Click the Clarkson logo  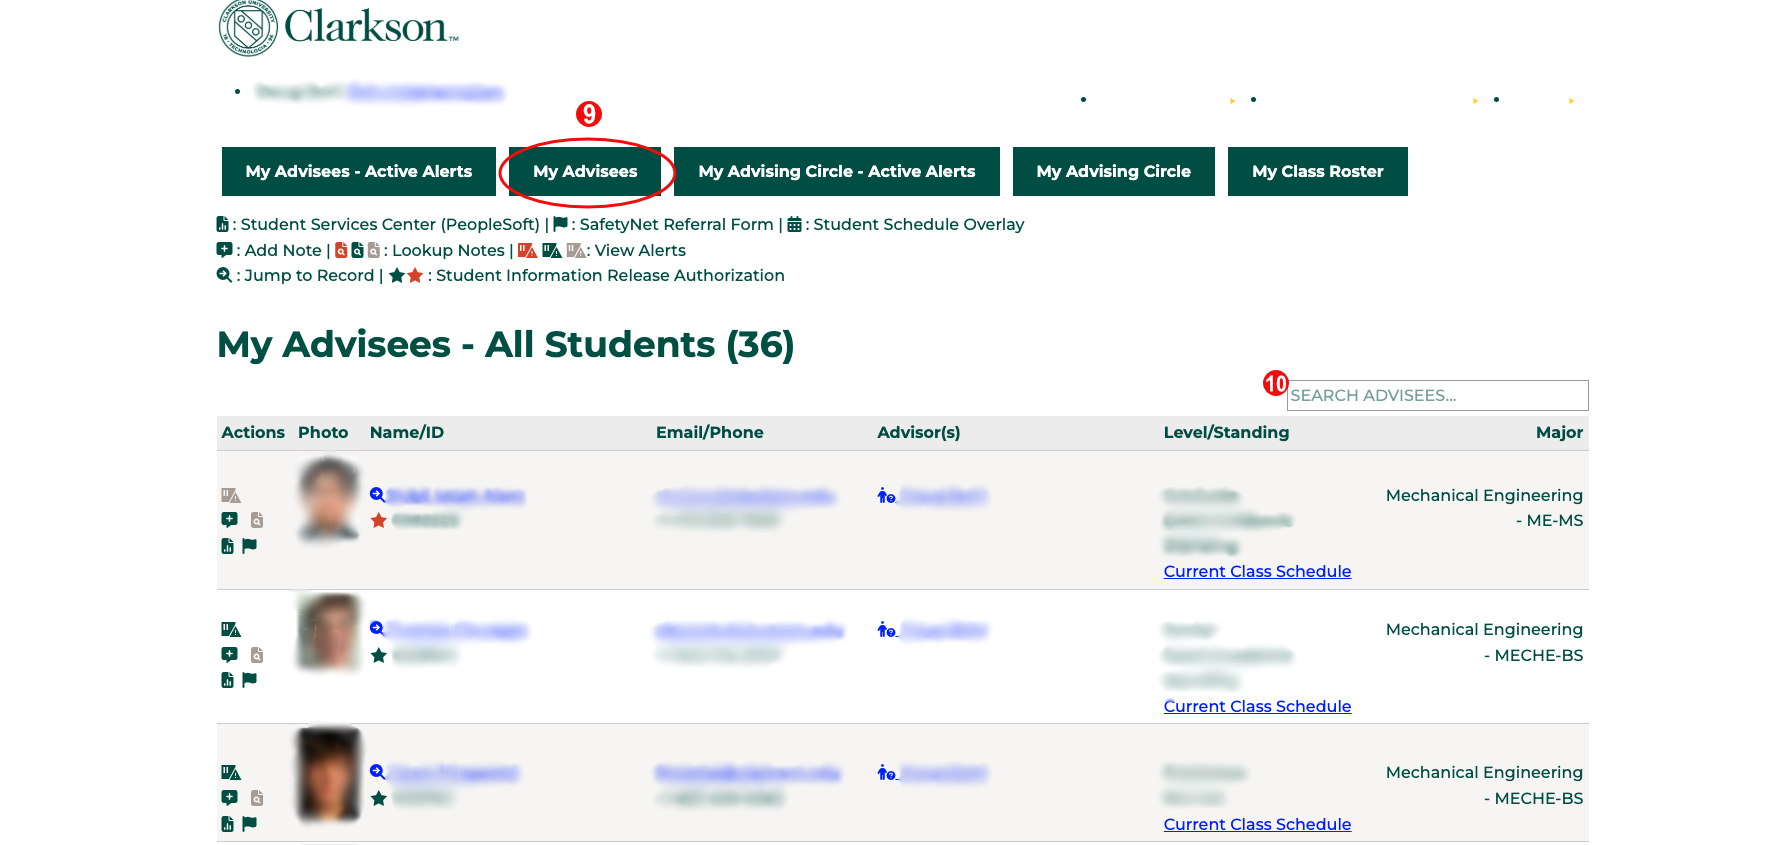(x=338, y=27)
